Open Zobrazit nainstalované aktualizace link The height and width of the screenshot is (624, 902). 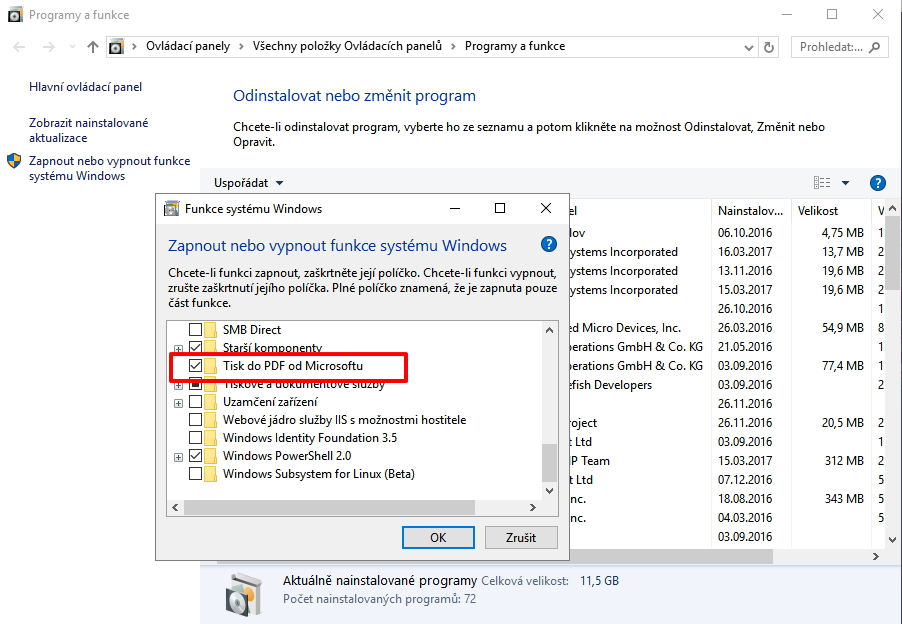[89, 130]
